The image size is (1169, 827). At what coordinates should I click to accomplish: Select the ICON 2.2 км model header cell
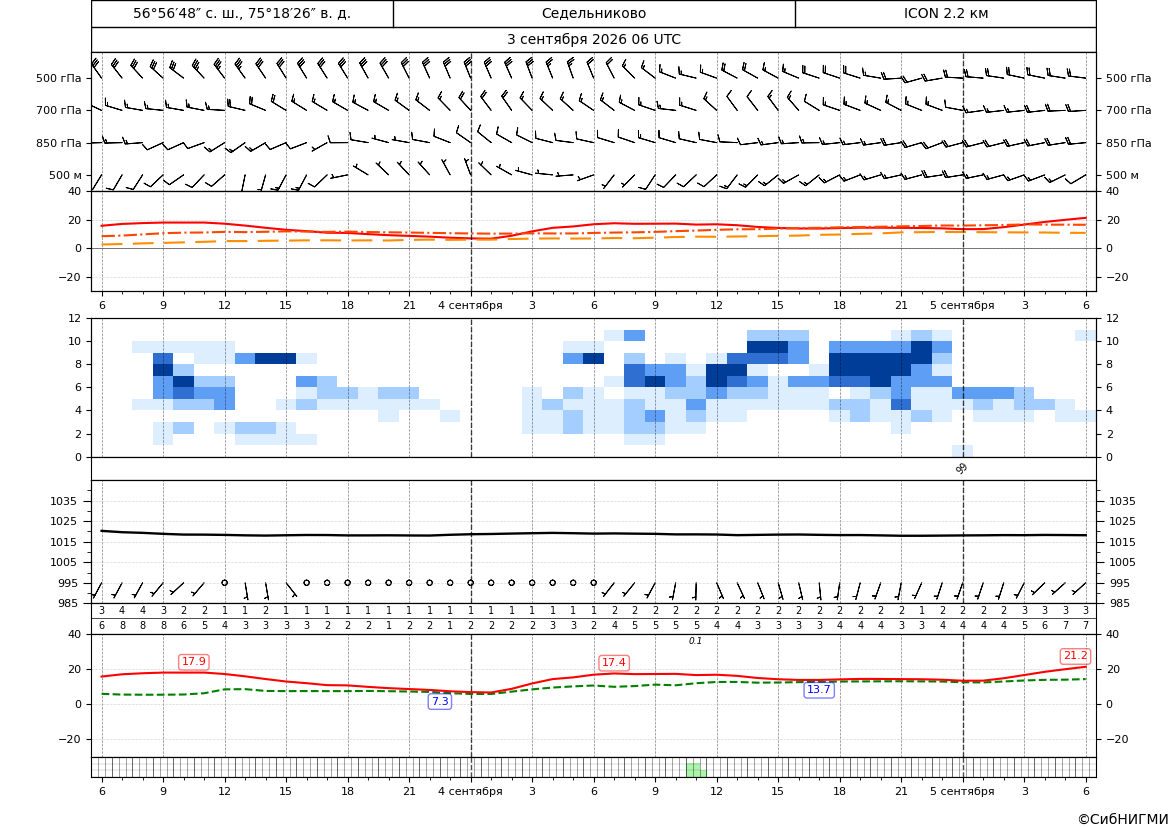pyautogui.click(x=945, y=14)
